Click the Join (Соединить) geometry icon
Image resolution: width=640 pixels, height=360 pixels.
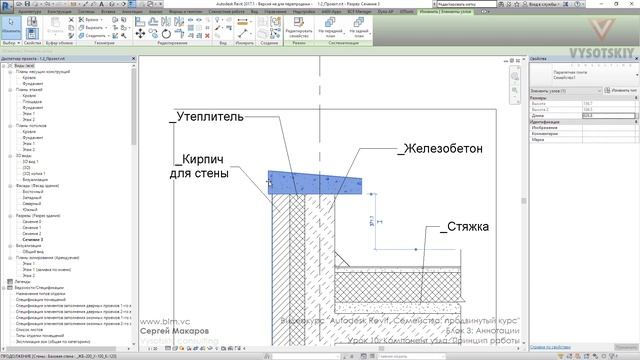tap(82, 36)
